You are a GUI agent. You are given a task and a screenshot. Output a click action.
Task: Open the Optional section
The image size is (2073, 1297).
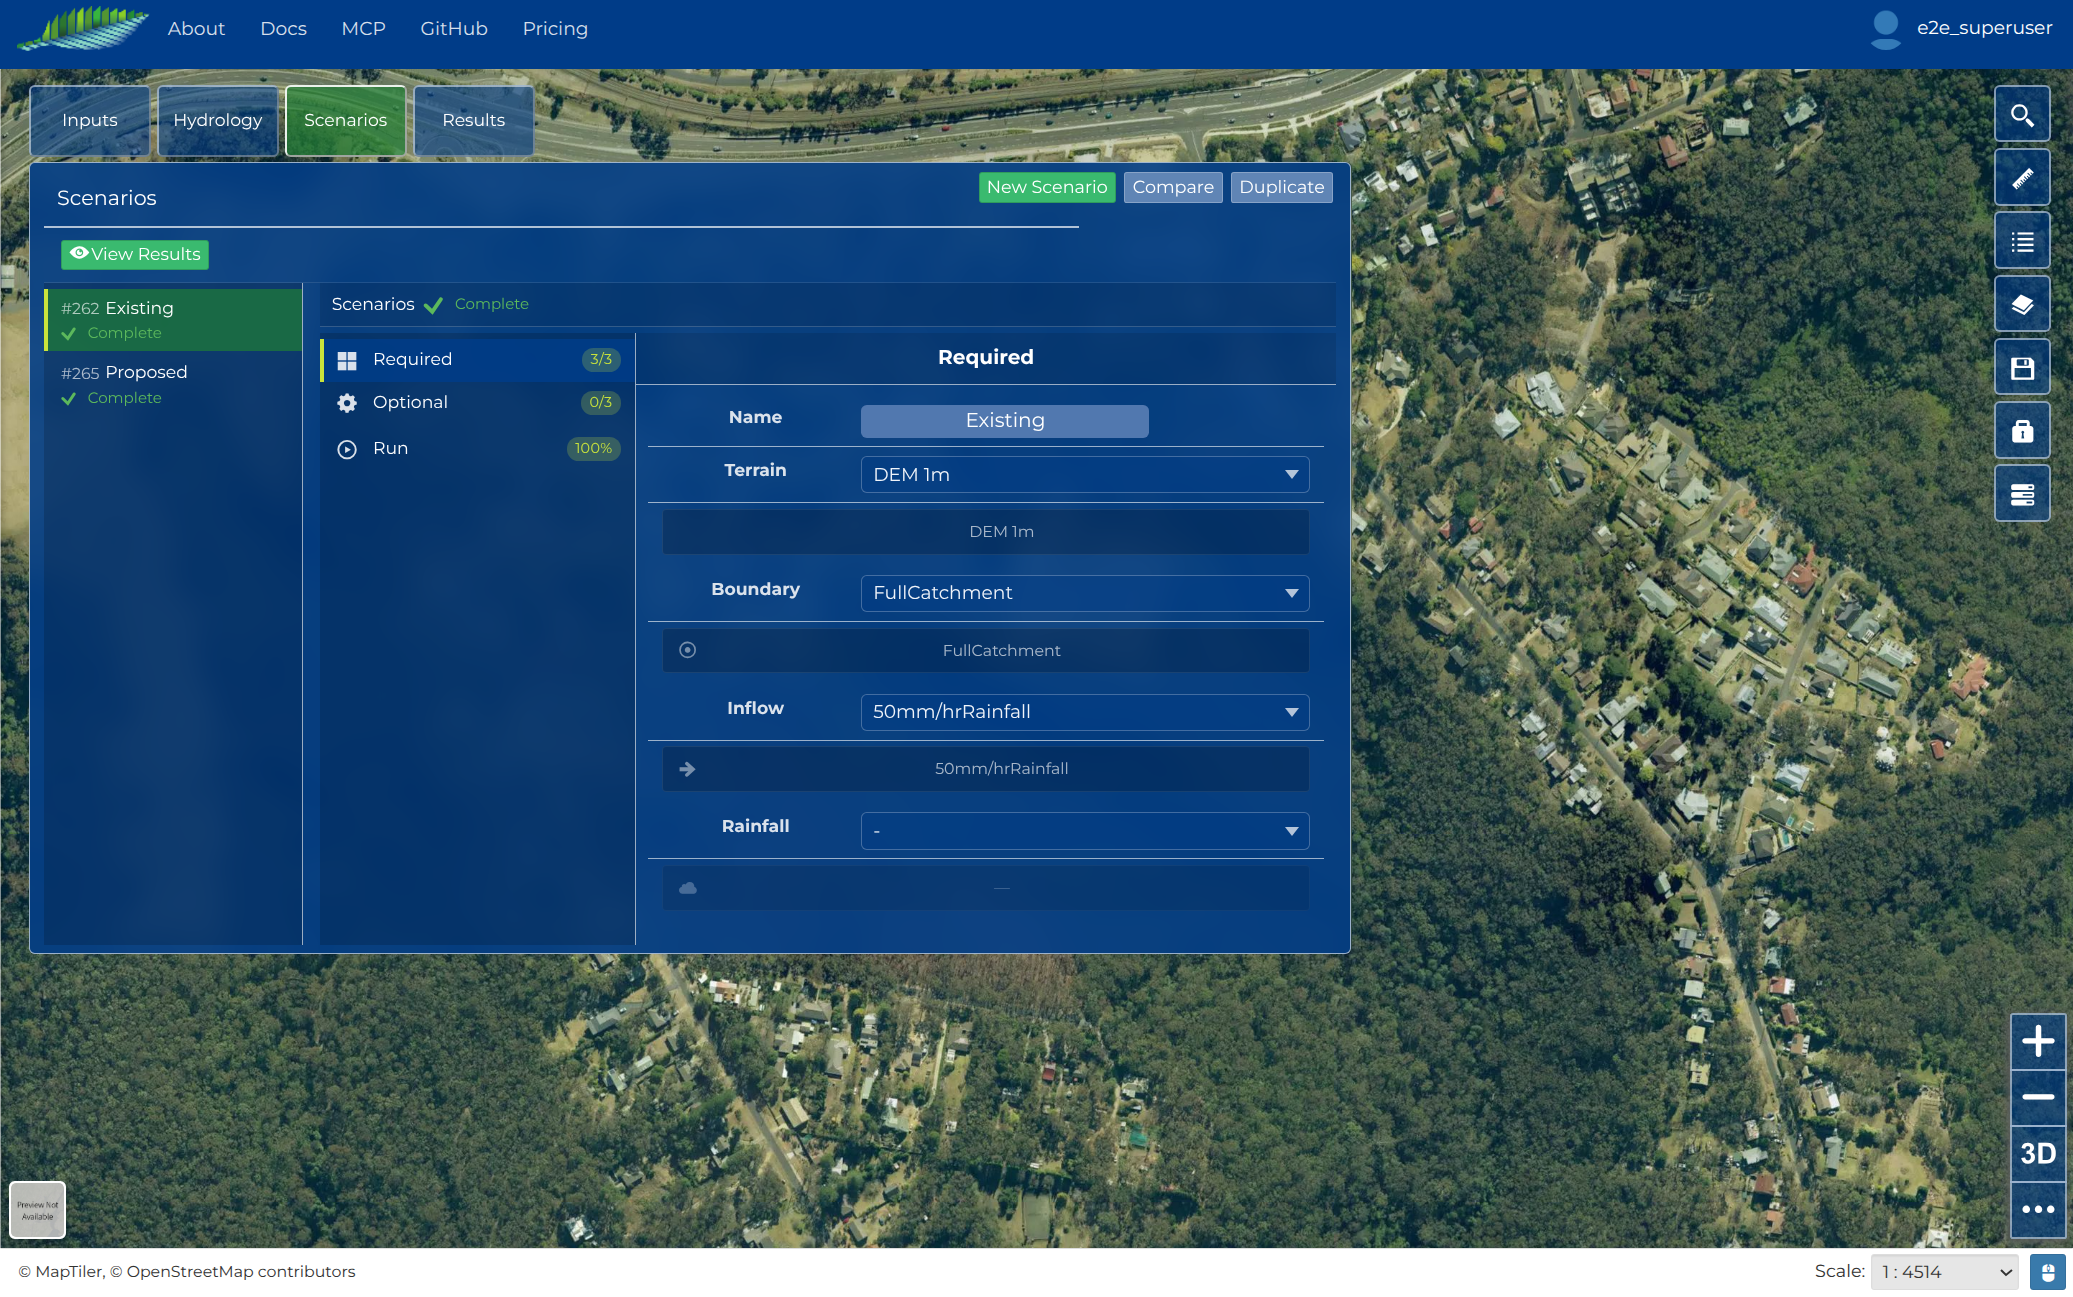tap(477, 403)
